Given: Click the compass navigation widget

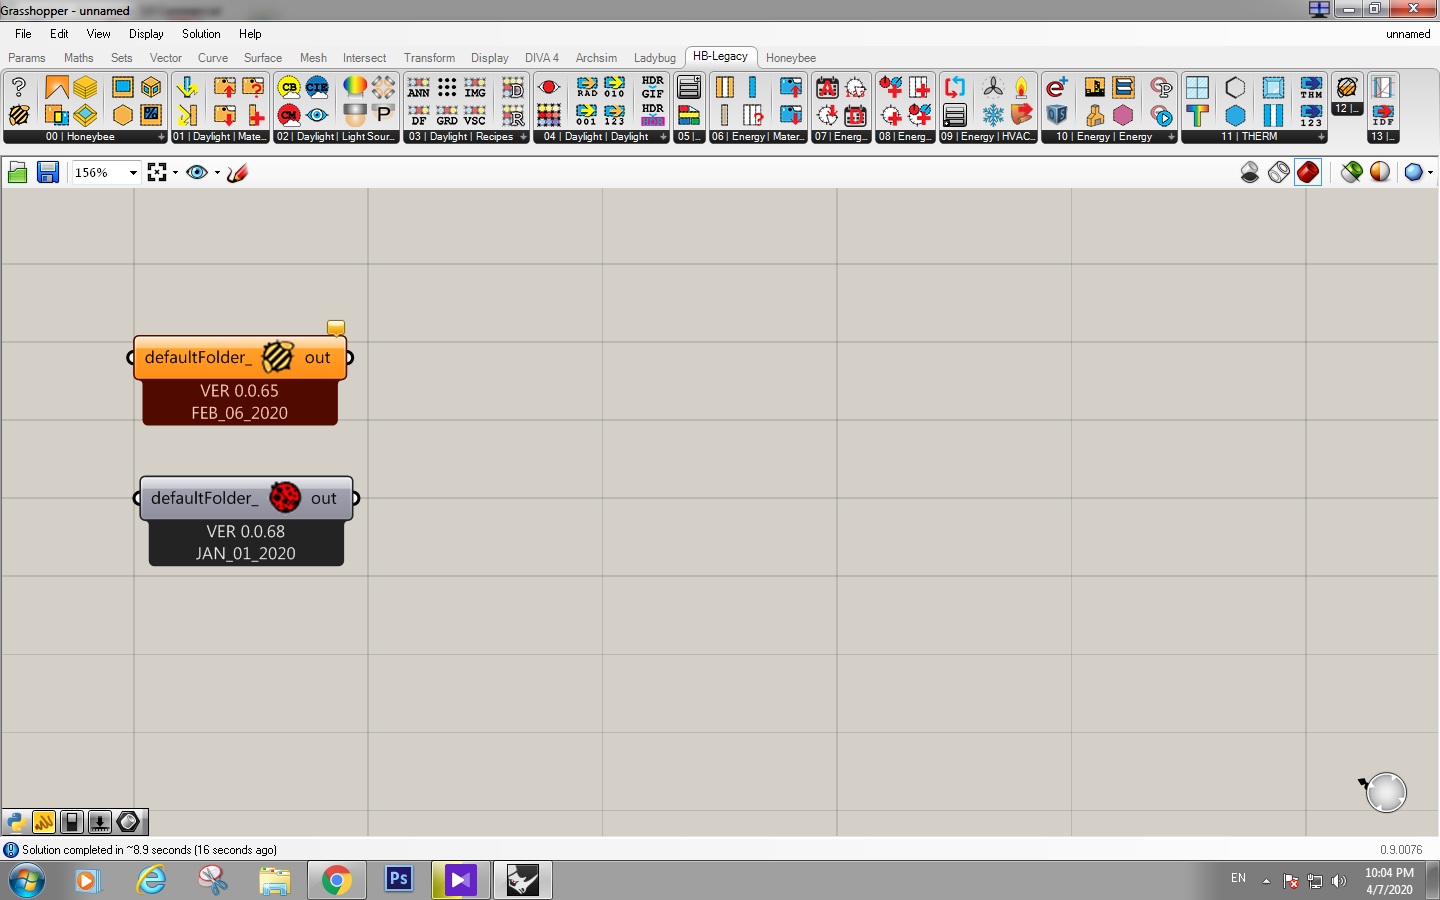Looking at the screenshot, I should (1386, 792).
